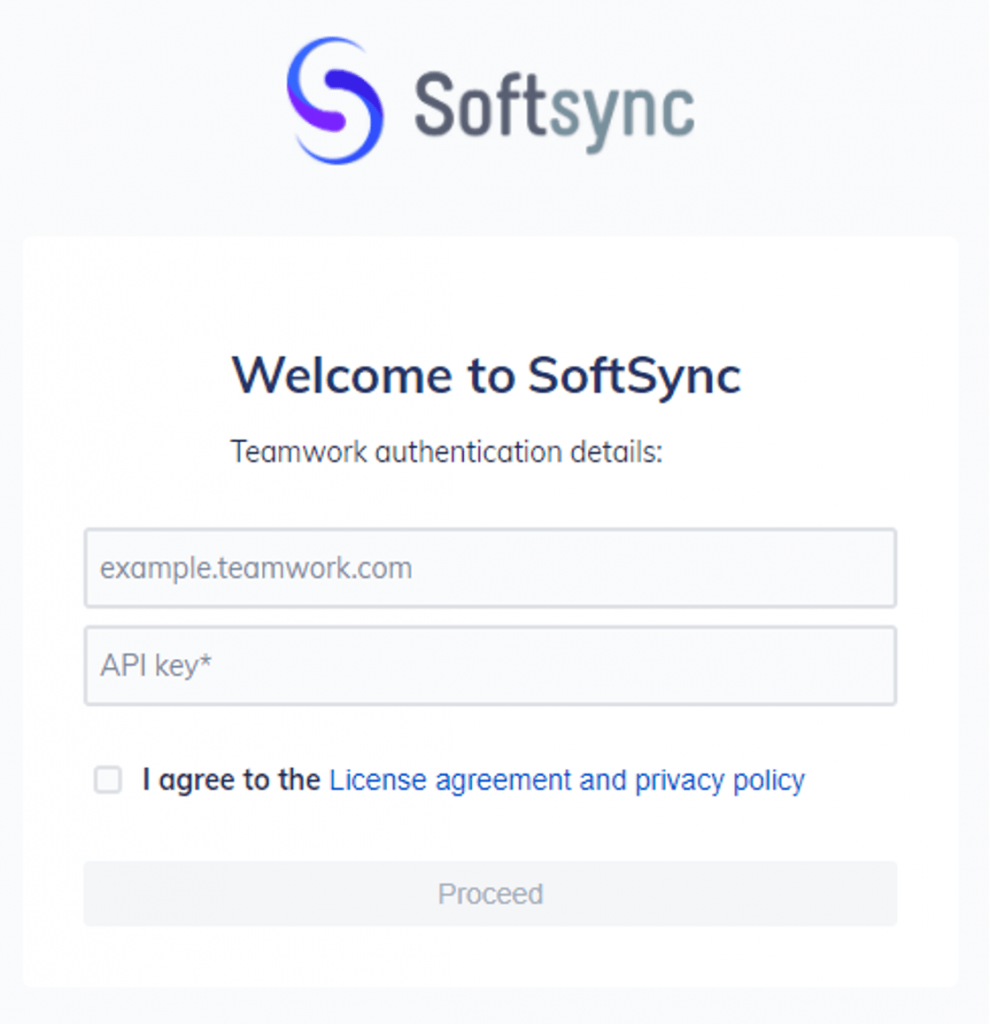
Task: Place cursor in the API key* textbox
Action: point(490,666)
